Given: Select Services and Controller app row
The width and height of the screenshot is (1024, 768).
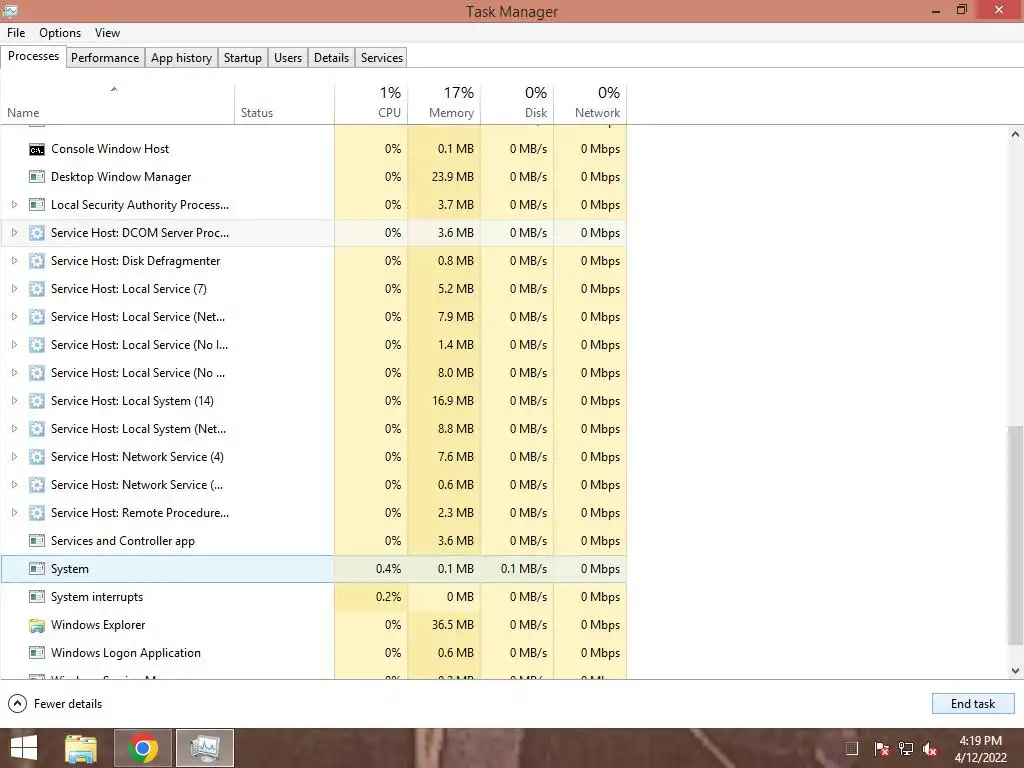Looking at the screenshot, I should pyautogui.click(x=313, y=541).
